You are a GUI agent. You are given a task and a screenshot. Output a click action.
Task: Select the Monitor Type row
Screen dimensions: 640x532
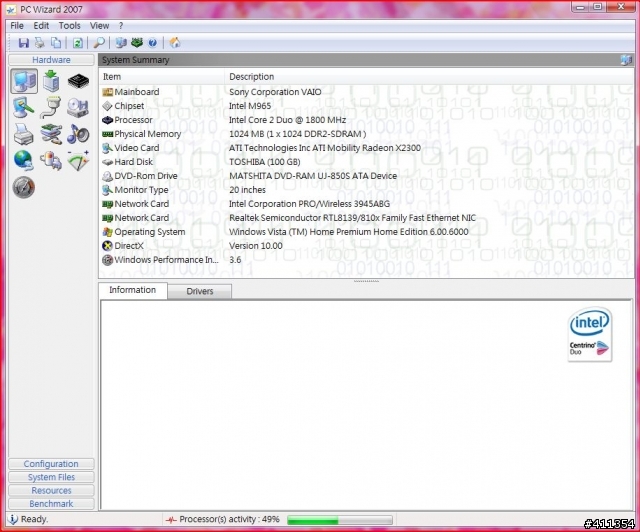click(x=366, y=190)
